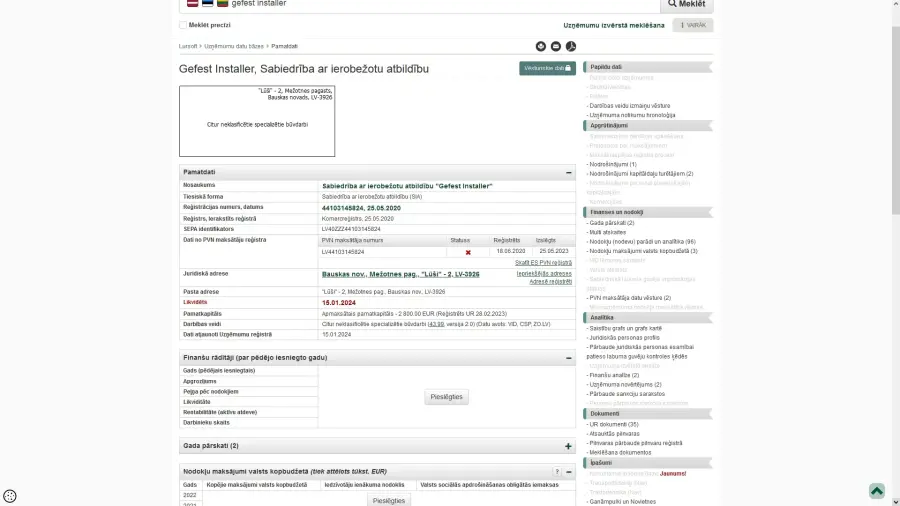The height and width of the screenshot is (506, 900).
Task: Select the Lithuanian flag in search bar
Action: pos(223,3)
